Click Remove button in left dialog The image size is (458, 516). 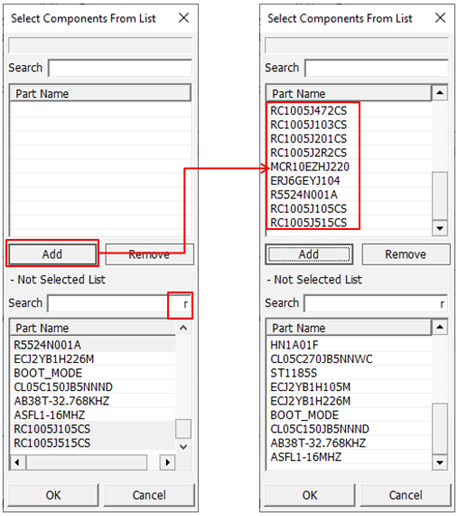(149, 254)
